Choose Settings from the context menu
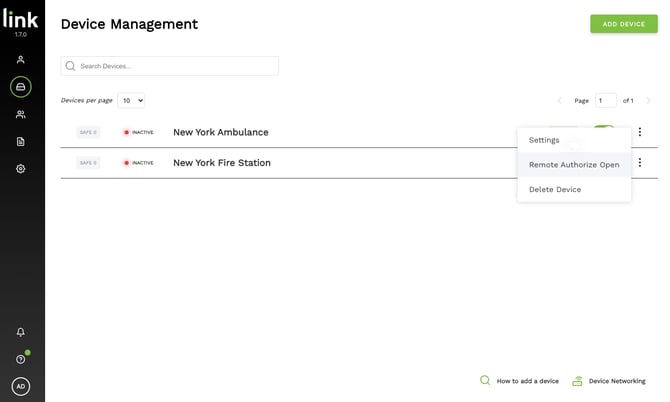The image size is (670, 402). 574,140
